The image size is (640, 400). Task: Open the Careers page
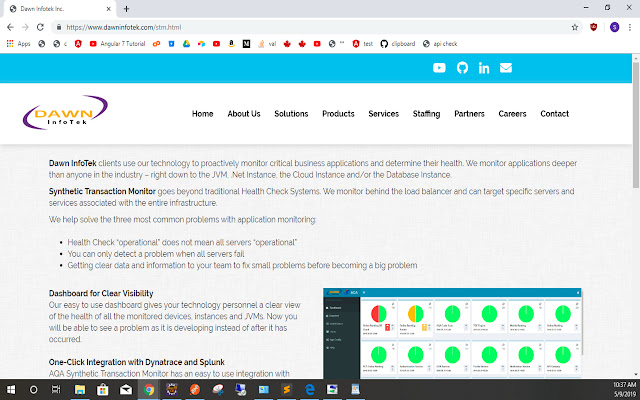(512, 114)
